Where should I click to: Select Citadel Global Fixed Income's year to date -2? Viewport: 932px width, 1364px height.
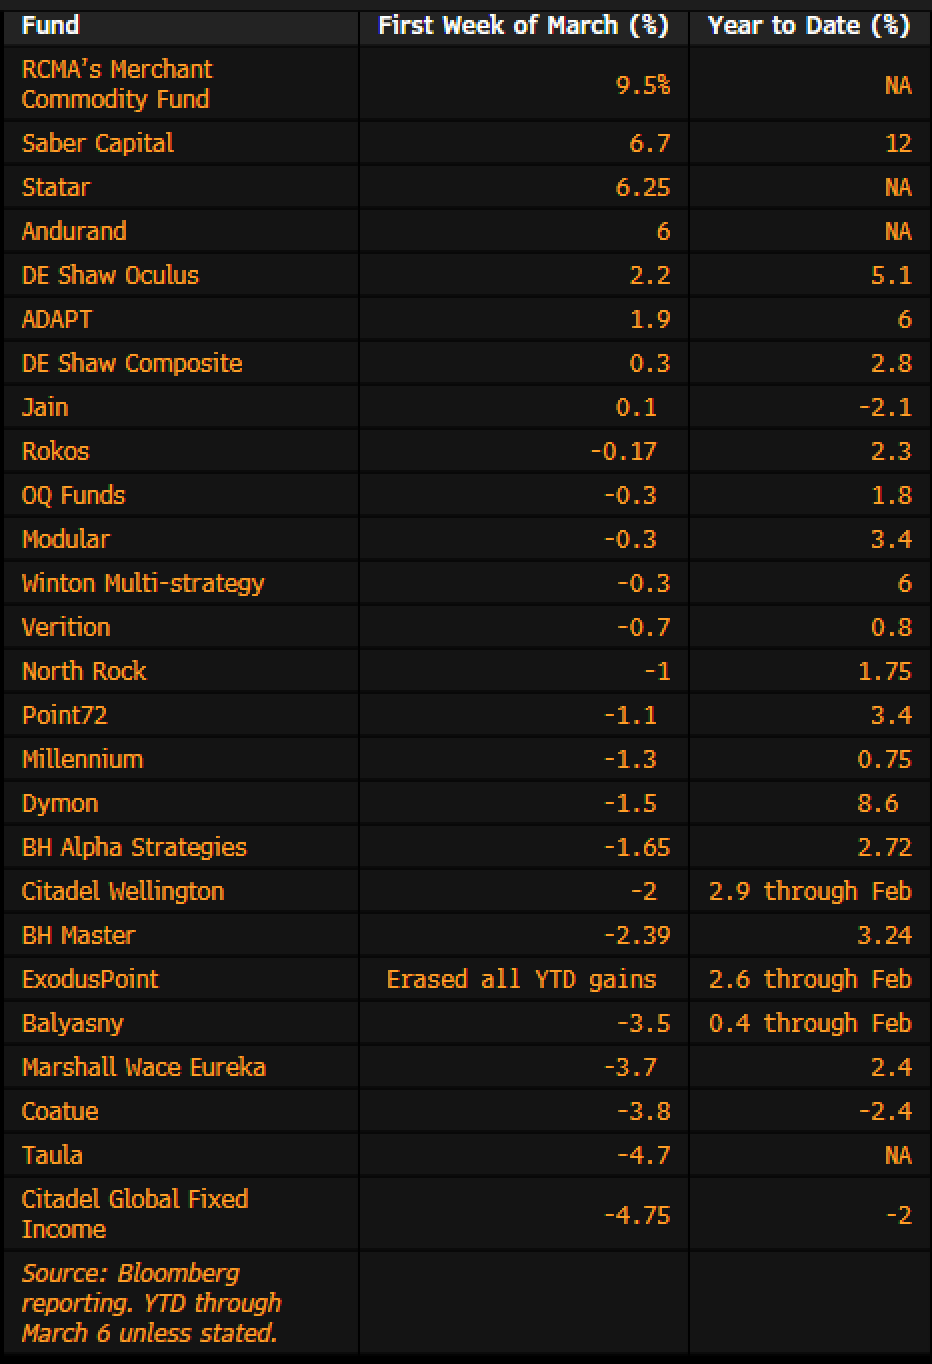pos(898,1215)
